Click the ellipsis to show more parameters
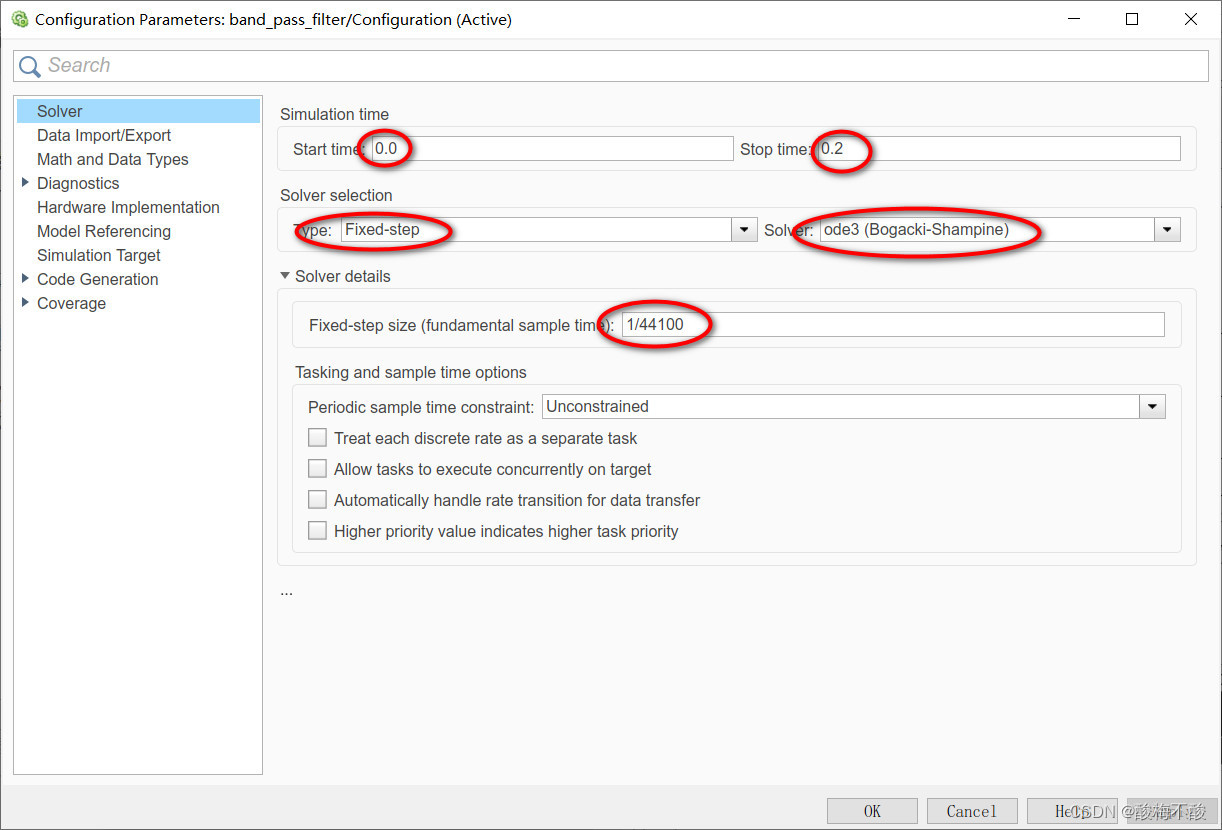 click(286, 591)
